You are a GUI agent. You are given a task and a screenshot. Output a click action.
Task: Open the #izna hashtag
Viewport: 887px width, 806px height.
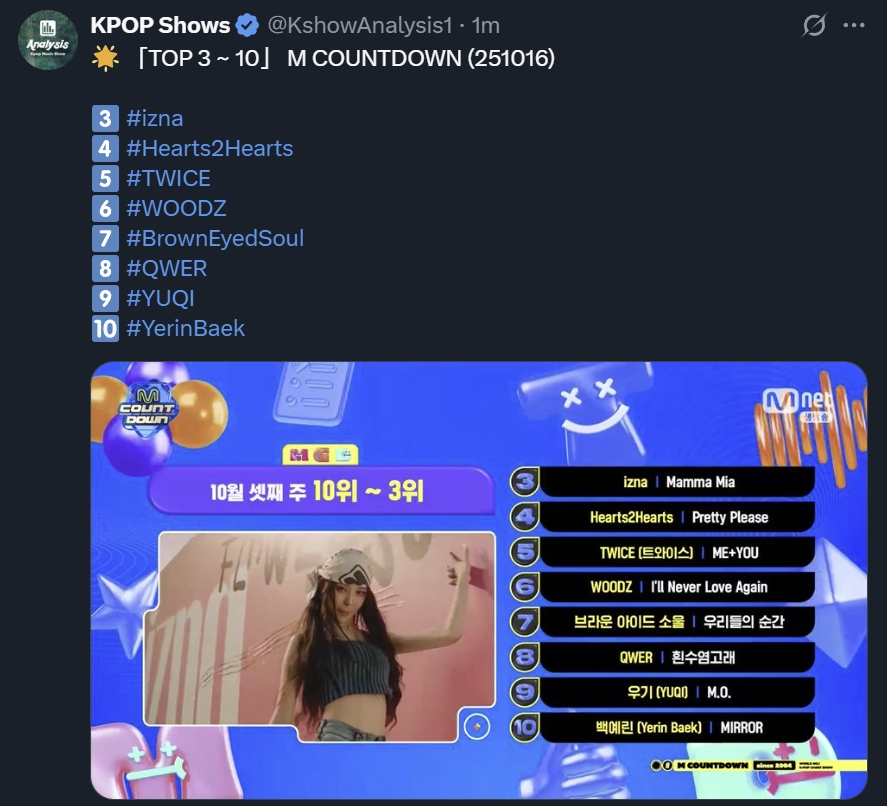[155, 119]
